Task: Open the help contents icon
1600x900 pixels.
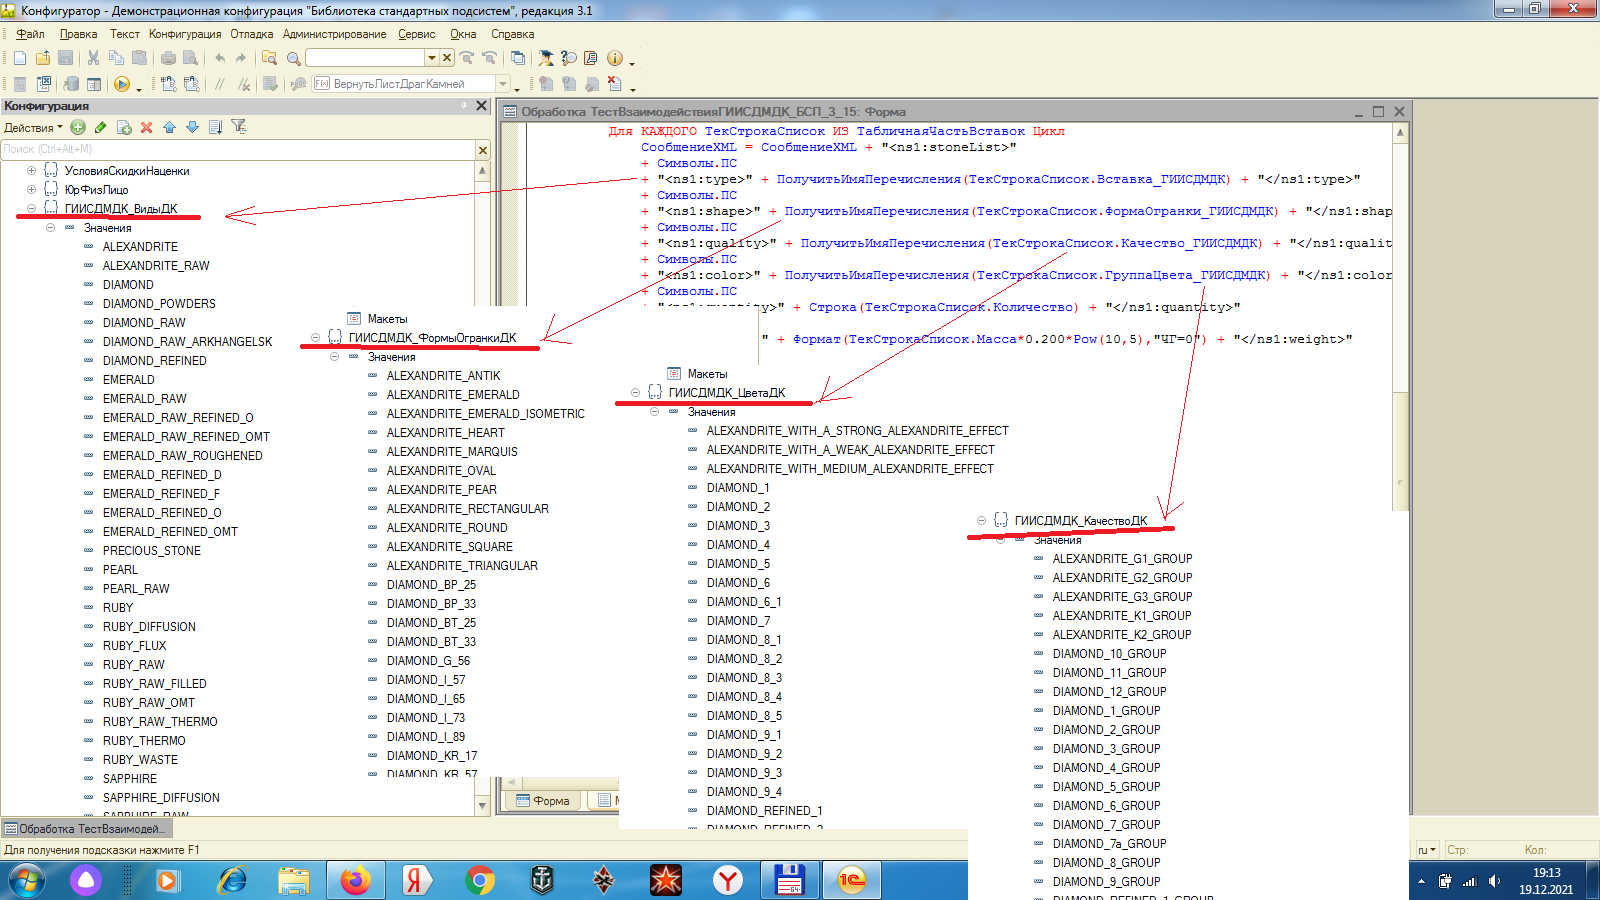Action: click(591, 58)
